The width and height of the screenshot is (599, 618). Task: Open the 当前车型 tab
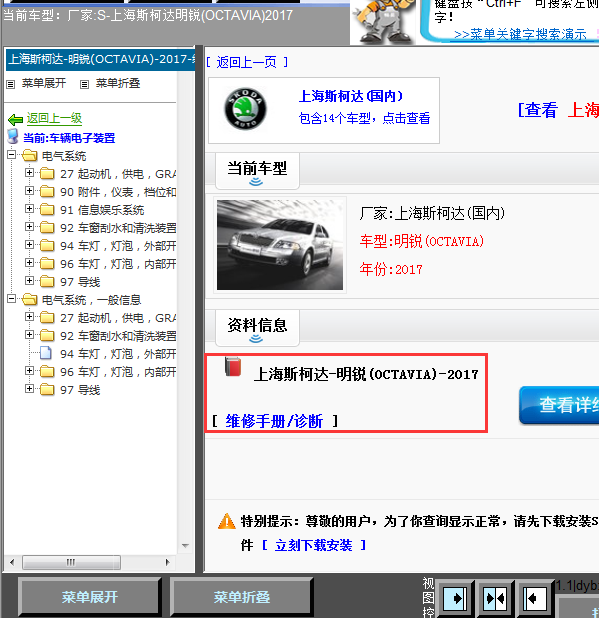(x=257, y=171)
